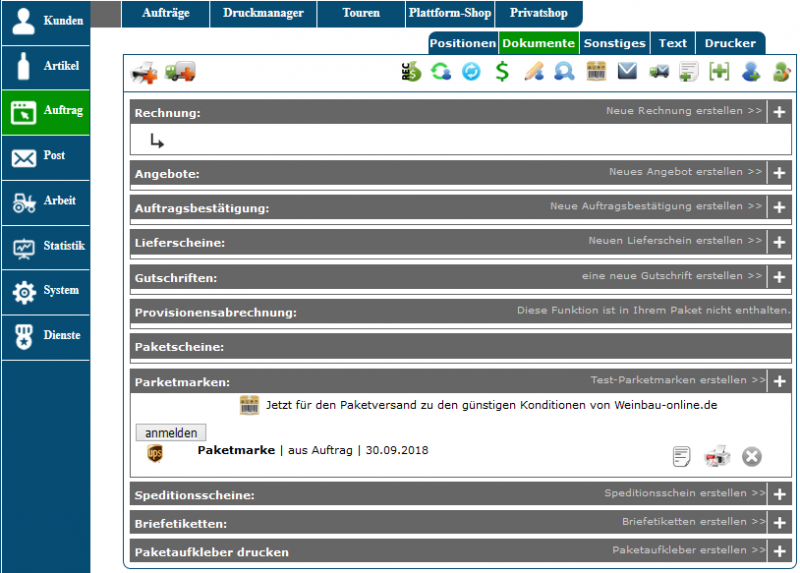This screenshot has width=800, height=573.
Task: Expand Speditionsscheine with plus button
Action: (779, 494)
